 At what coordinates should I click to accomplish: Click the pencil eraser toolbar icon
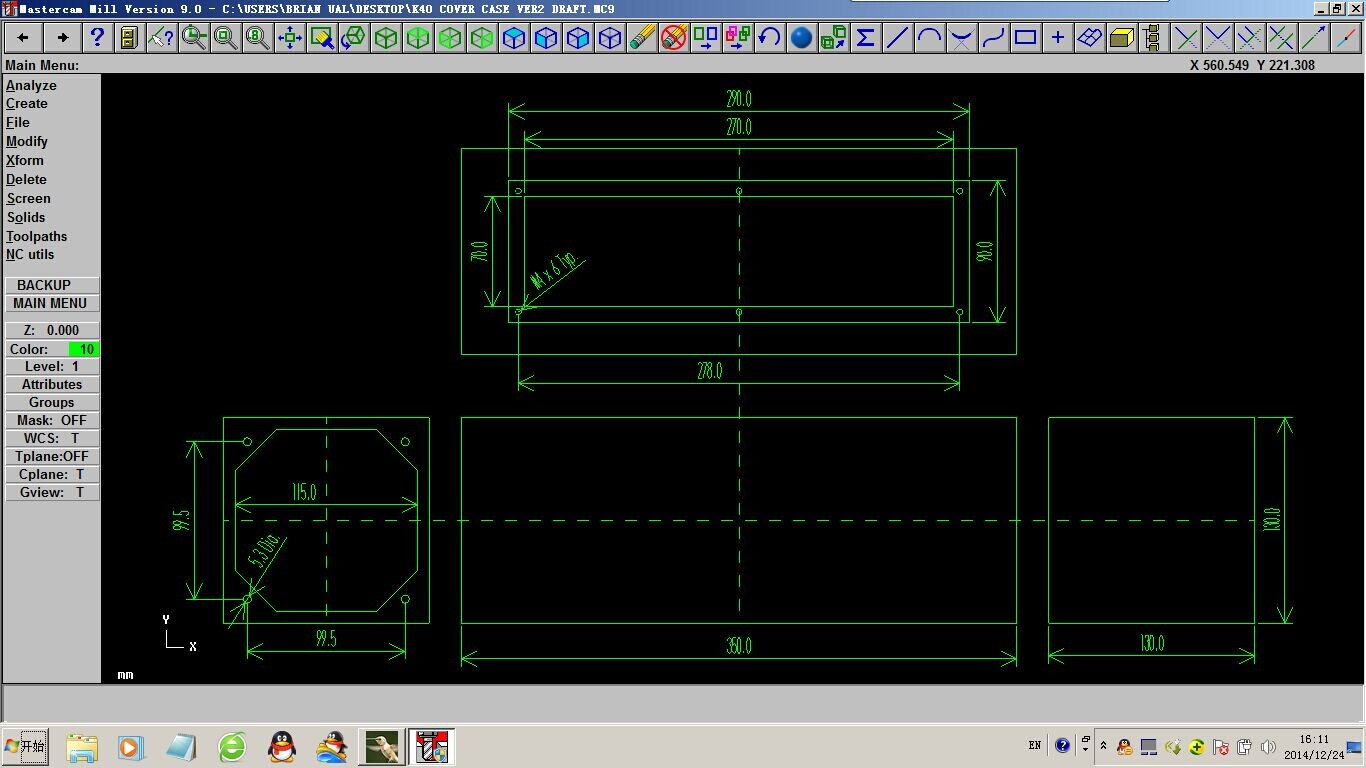(x=642, y=38)
